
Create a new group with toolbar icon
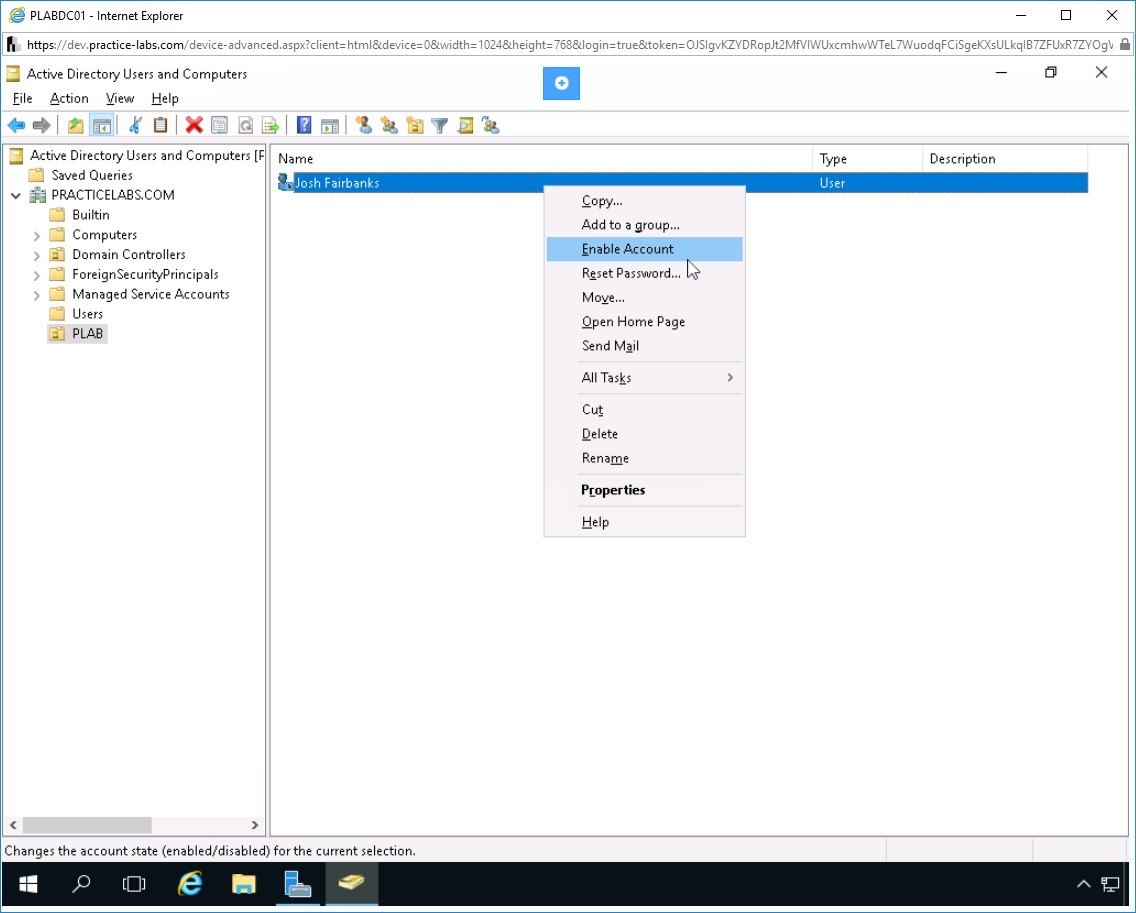389,125
